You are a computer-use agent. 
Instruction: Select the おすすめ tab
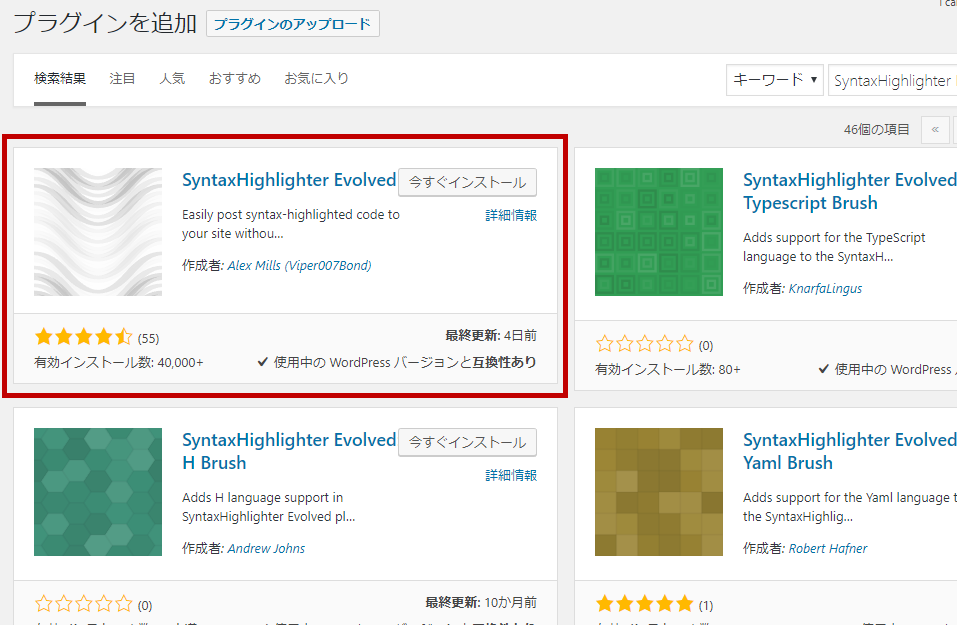coord(235,78)
